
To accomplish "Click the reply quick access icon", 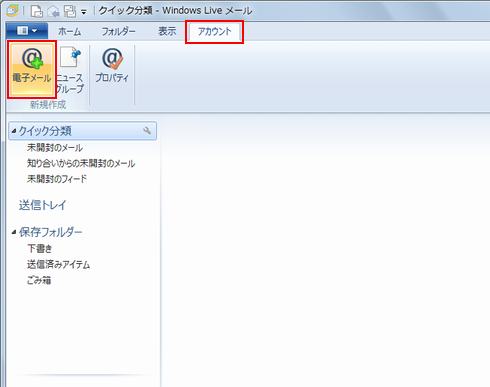I will point(53,12).
